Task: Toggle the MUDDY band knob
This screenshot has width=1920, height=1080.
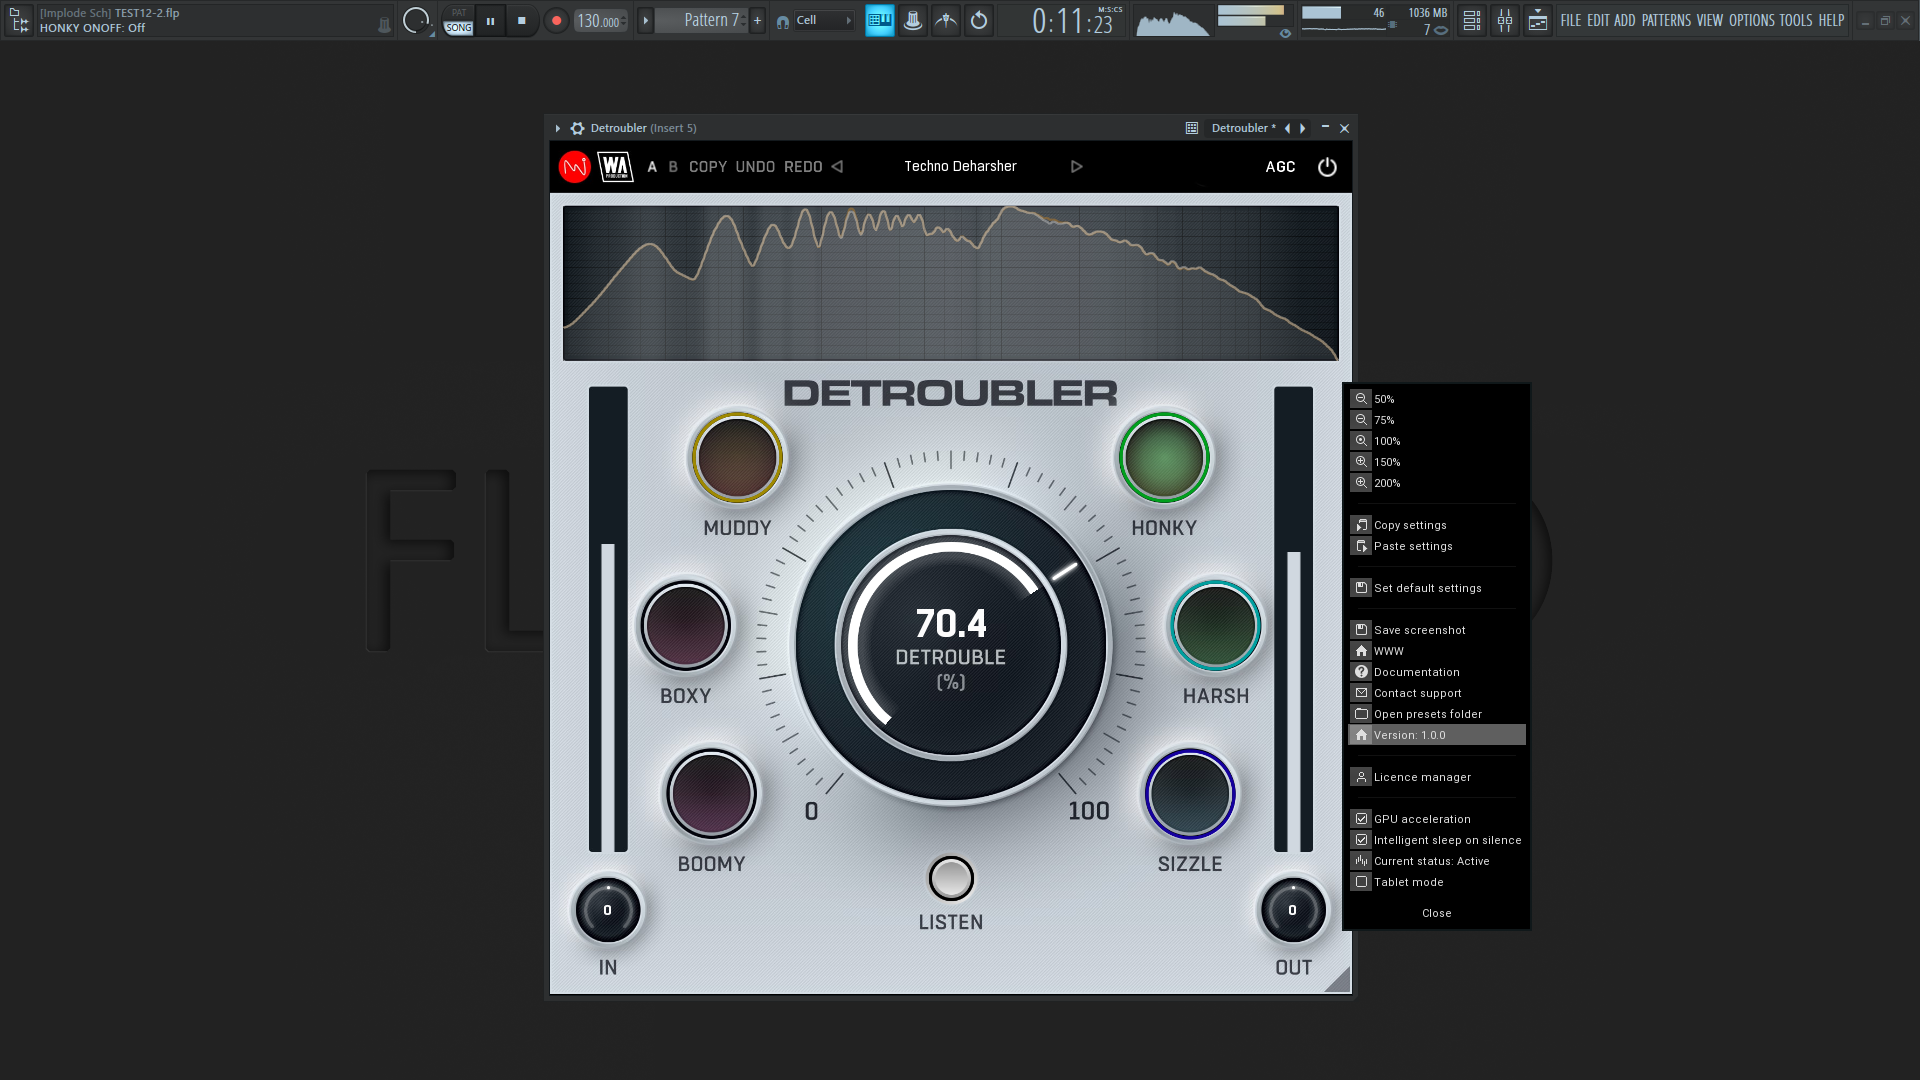Action: (x=737, y=458)
